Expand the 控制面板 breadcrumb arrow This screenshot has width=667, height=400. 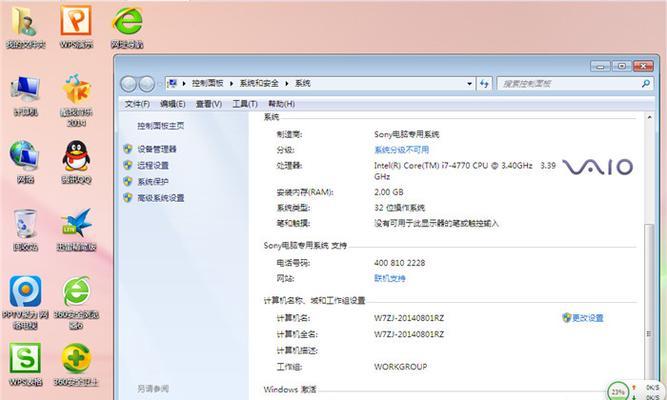click(228, 84)
